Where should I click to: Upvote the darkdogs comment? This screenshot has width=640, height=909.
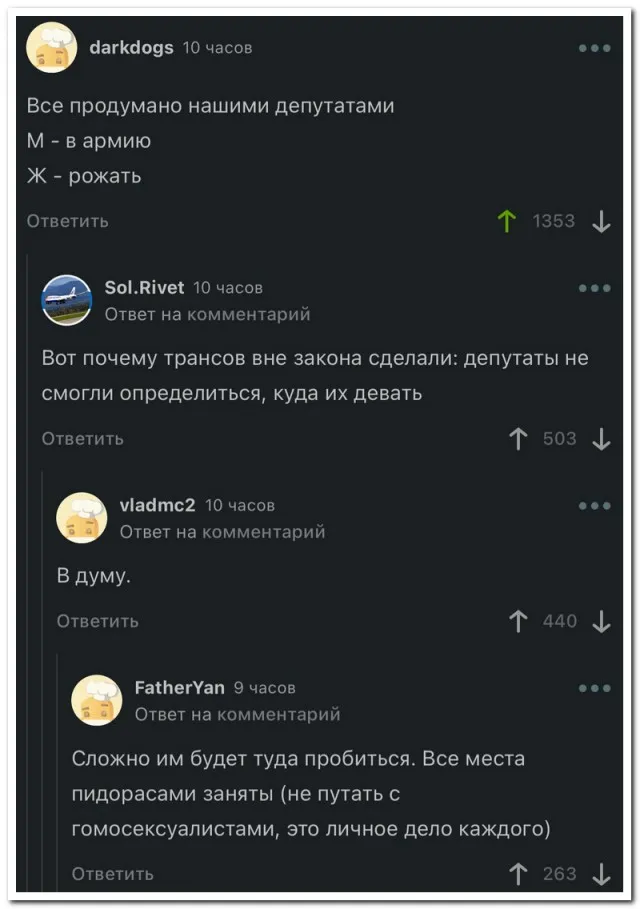coord(506,222)
